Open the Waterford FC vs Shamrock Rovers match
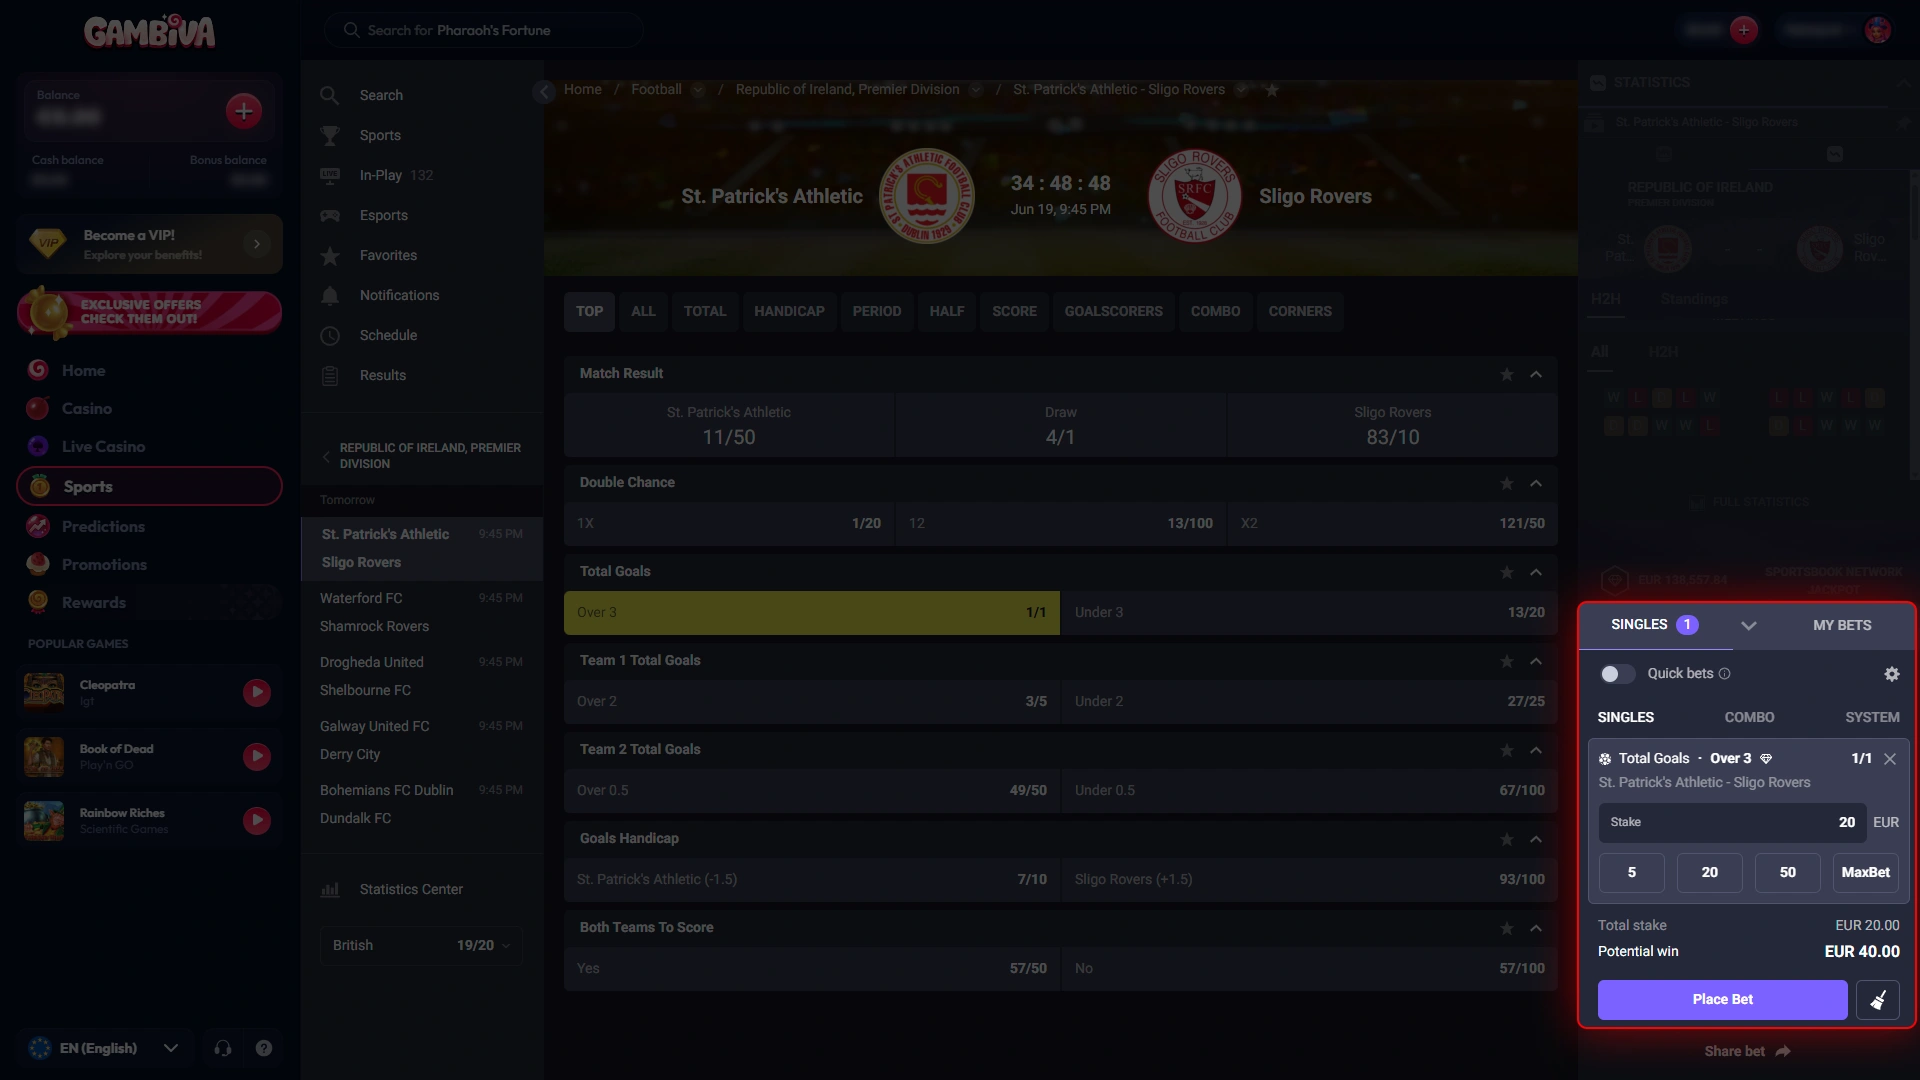Image resolution: width=1920 pixels, height=1080 pixels. (x=421, y=612)
